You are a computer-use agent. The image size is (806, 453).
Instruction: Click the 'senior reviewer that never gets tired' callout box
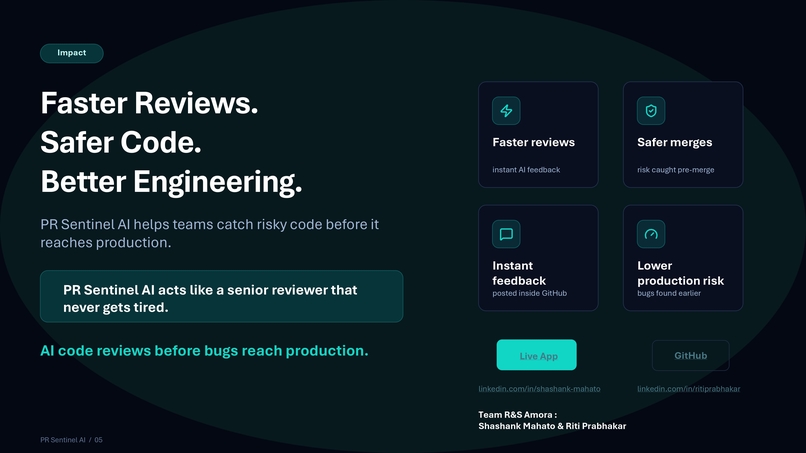click(222, 297)
